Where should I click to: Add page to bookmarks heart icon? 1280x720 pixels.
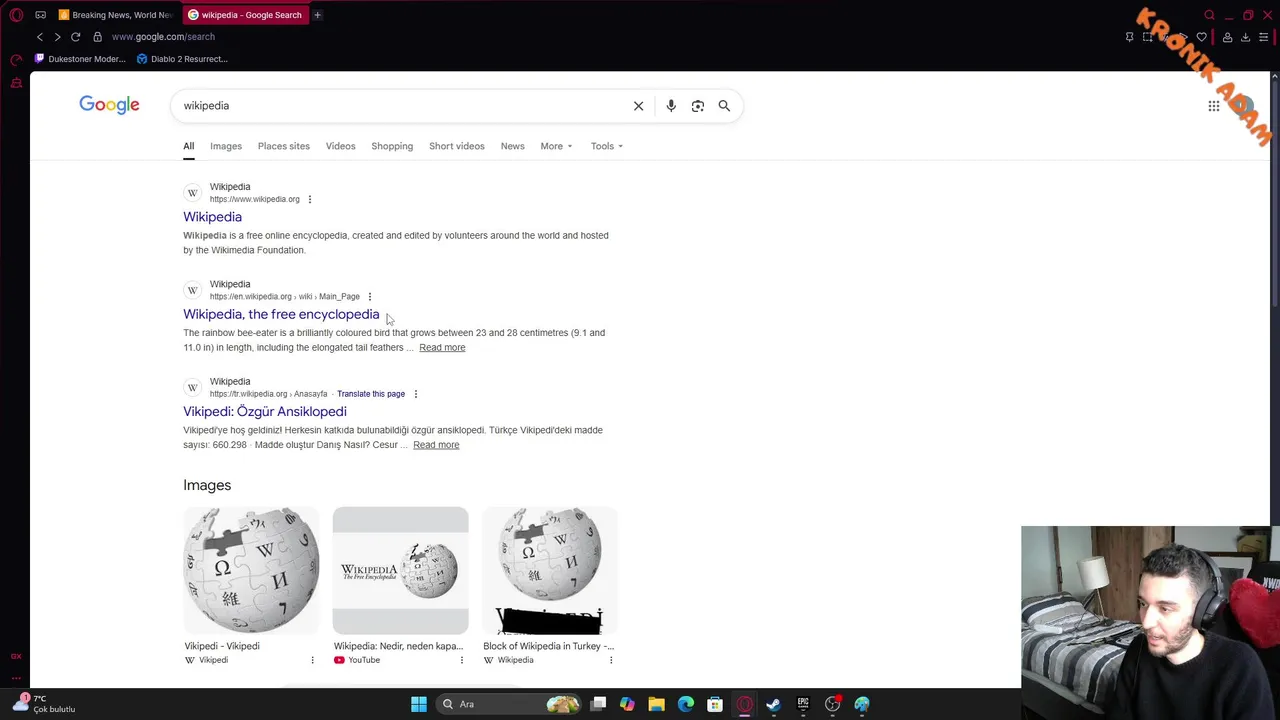point(1201,37)
